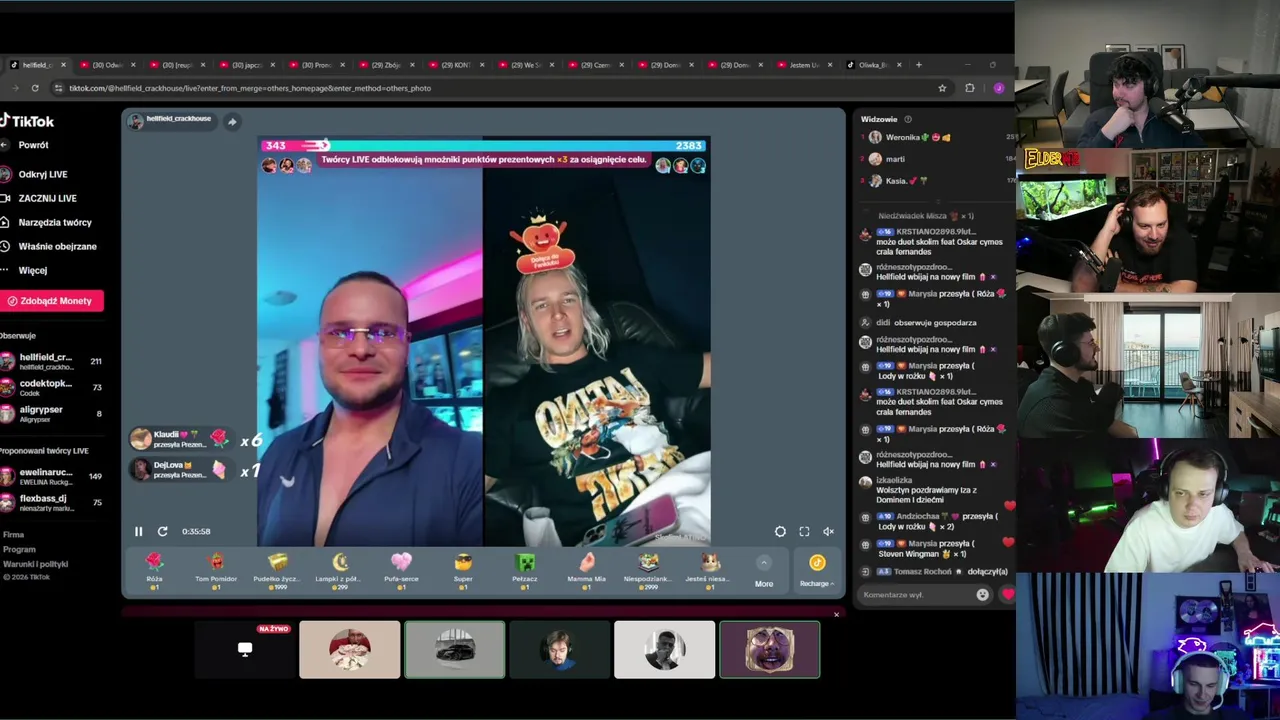This screenshot has height=720, width=1280.
Task: Open viewer Kasia entry
Action: tap(938, 181)
